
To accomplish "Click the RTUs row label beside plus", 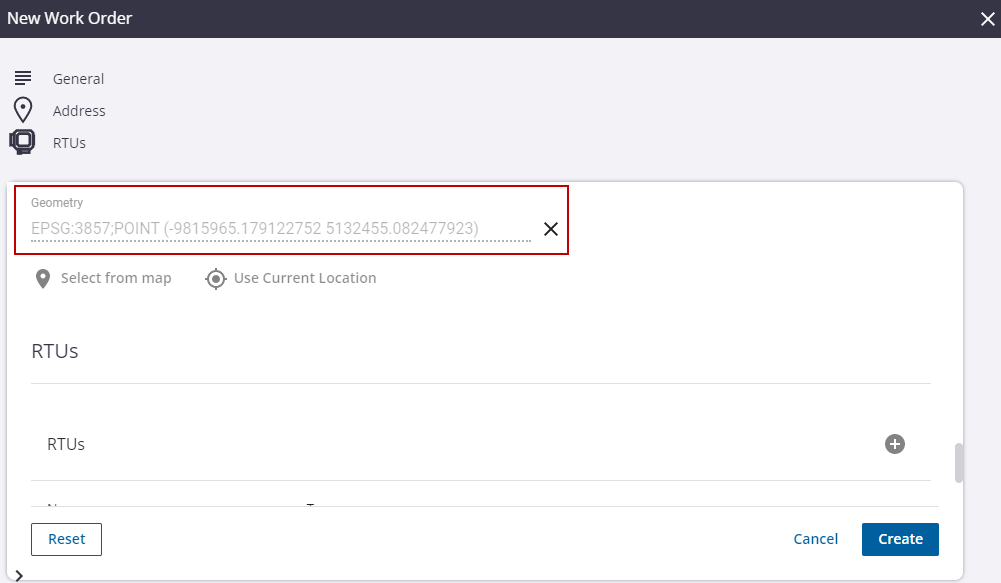I will point(66,444).
